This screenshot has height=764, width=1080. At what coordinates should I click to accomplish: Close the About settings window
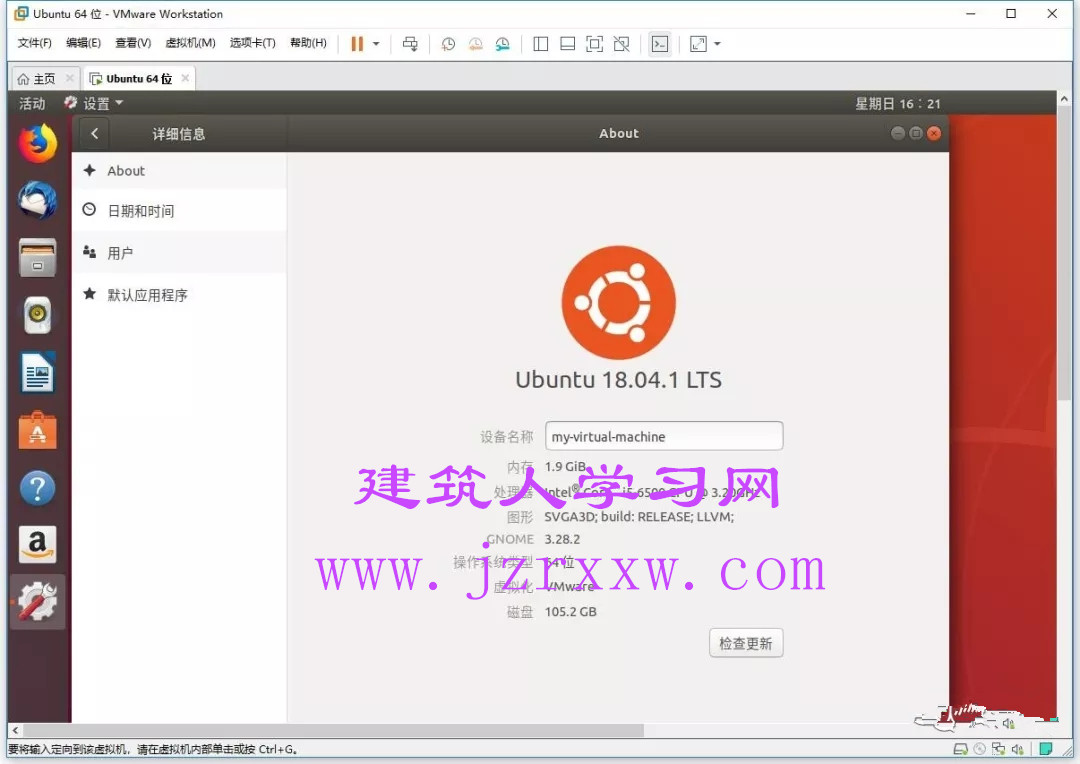click(x=934, y=134)
